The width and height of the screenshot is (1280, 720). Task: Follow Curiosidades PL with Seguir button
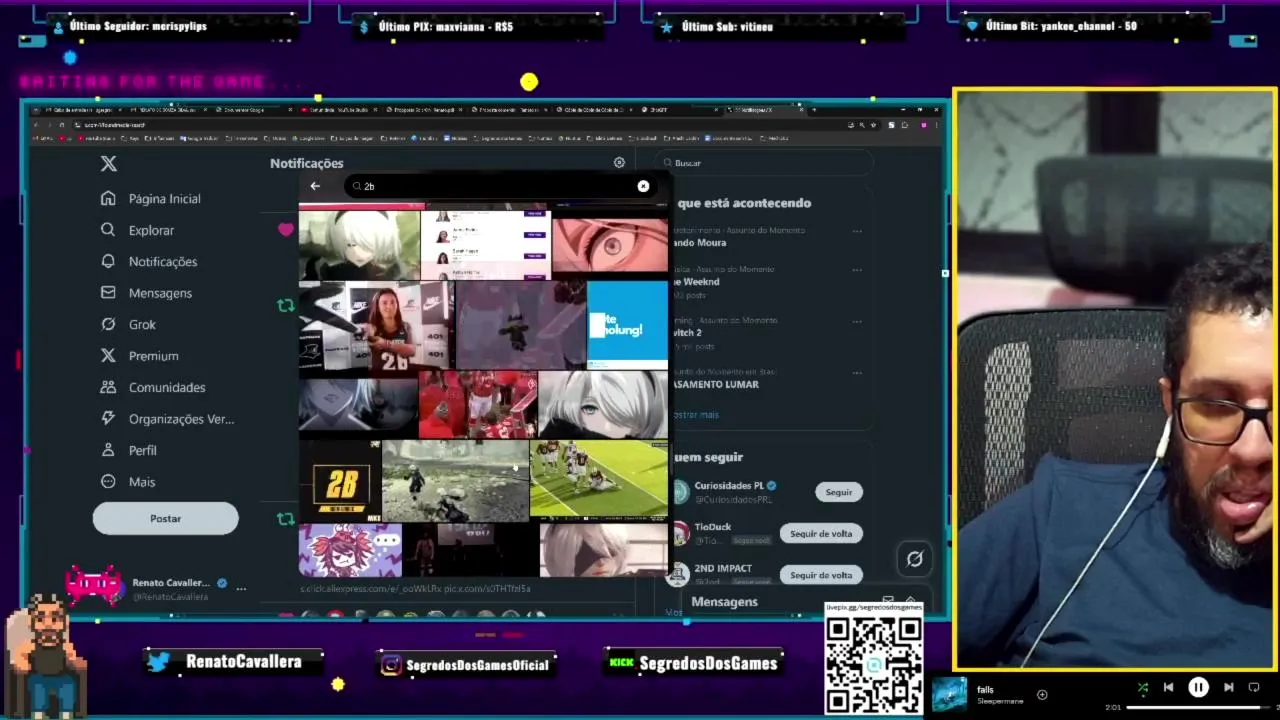pyautogui.click(x=839, y=492)
